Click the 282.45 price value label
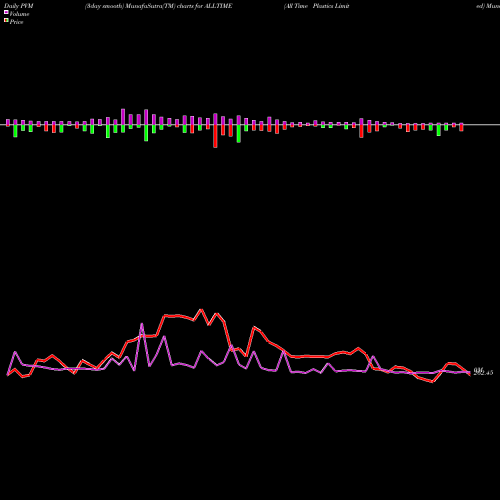 (483, 373)
